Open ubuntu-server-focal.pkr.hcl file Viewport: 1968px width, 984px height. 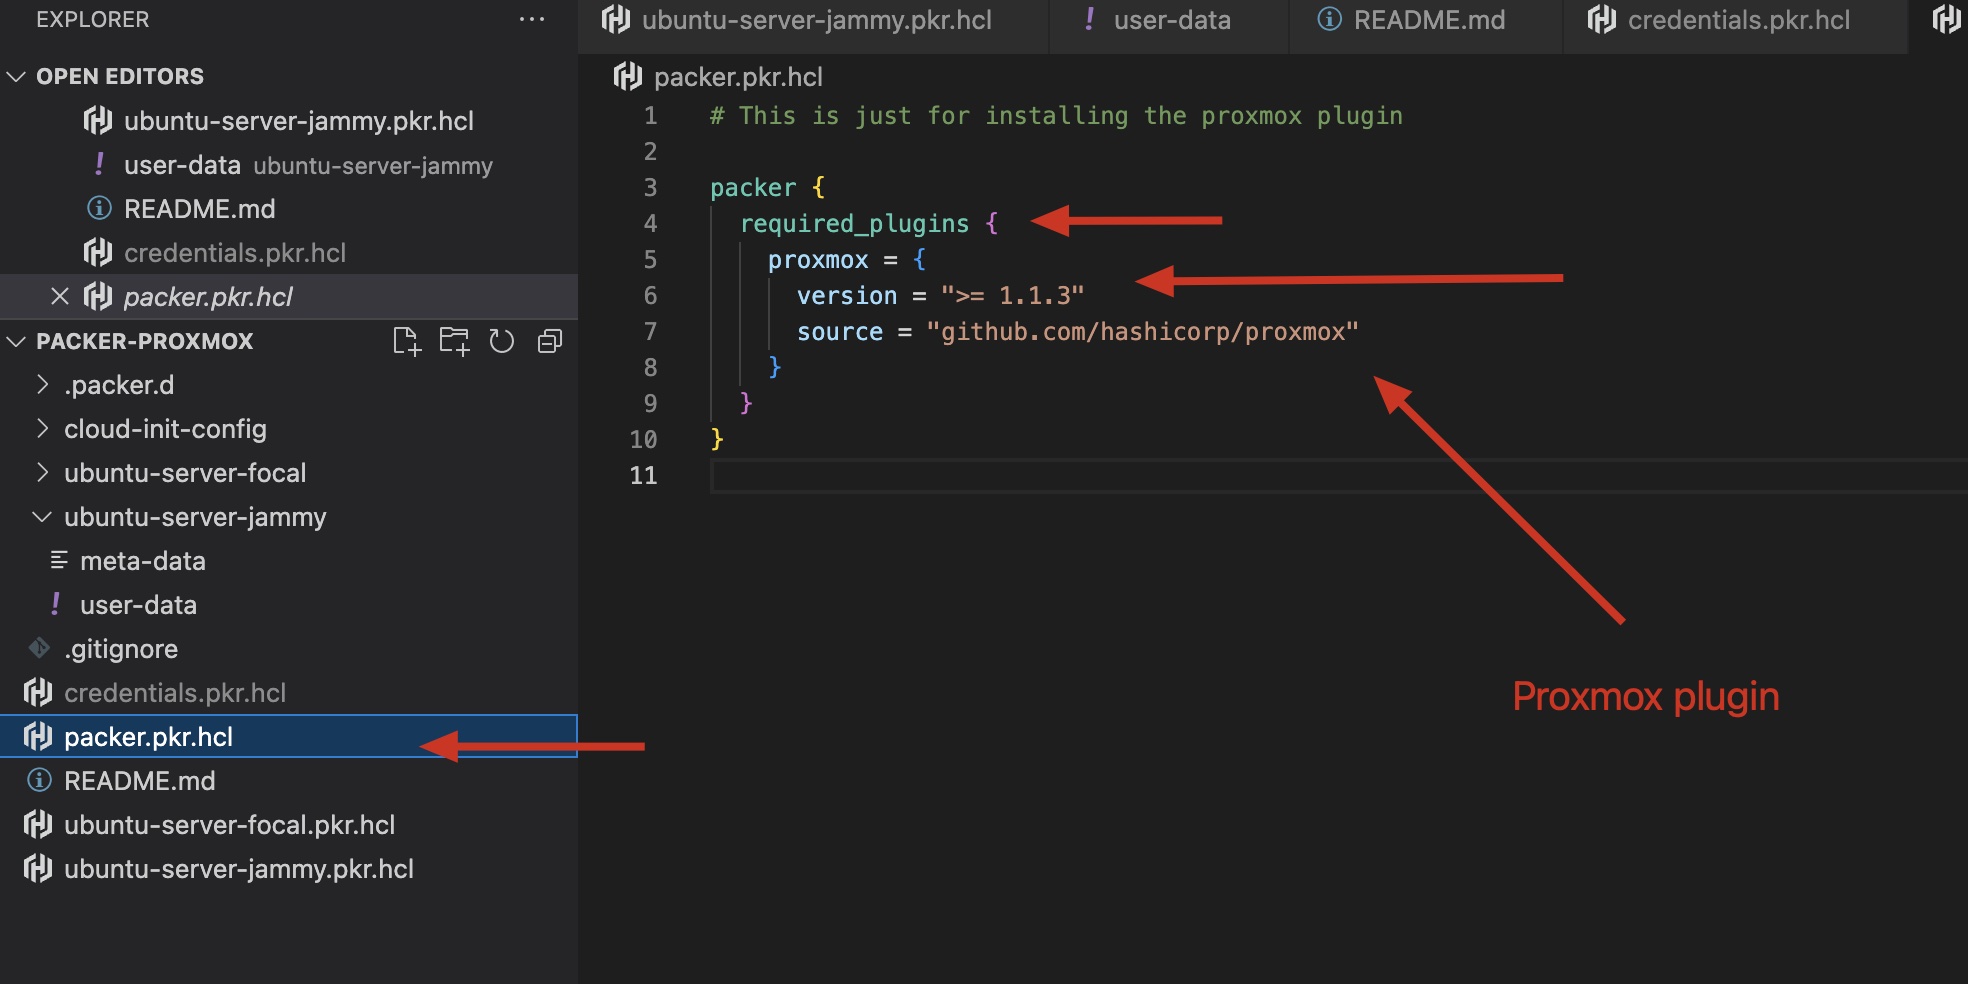[289, 825]
